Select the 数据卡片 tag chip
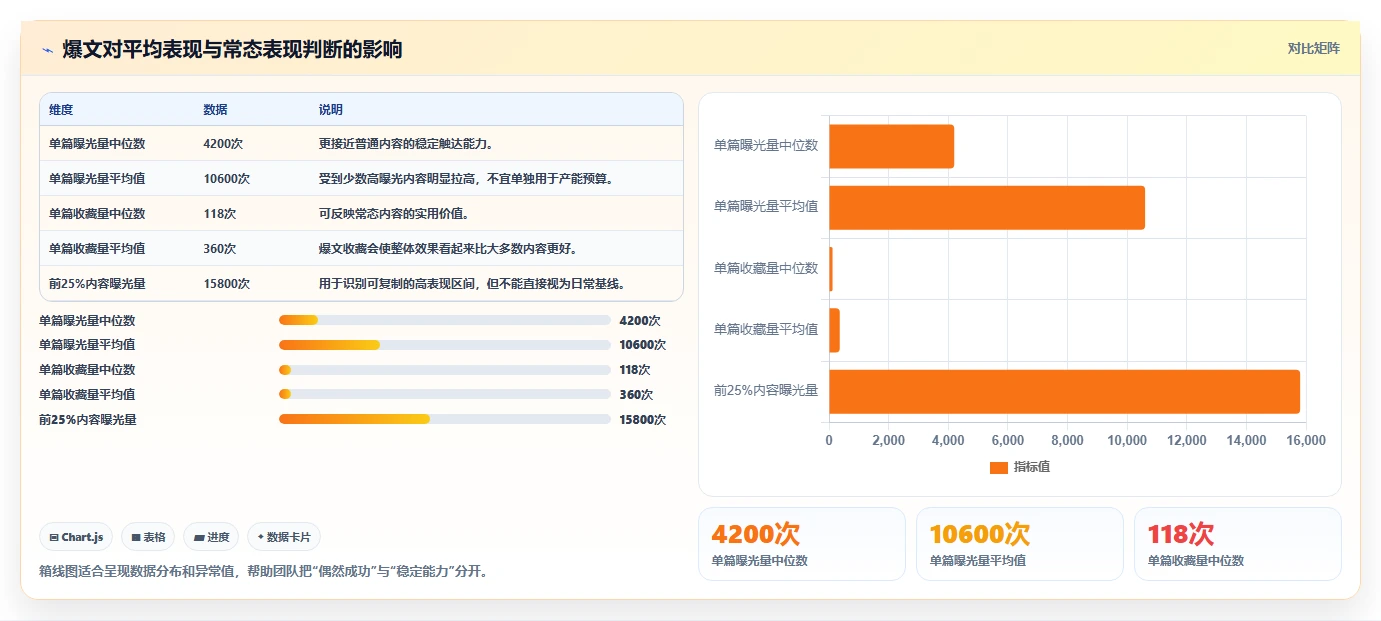The width and height of the screenshot is (1381, 621). tap(284, 537)
